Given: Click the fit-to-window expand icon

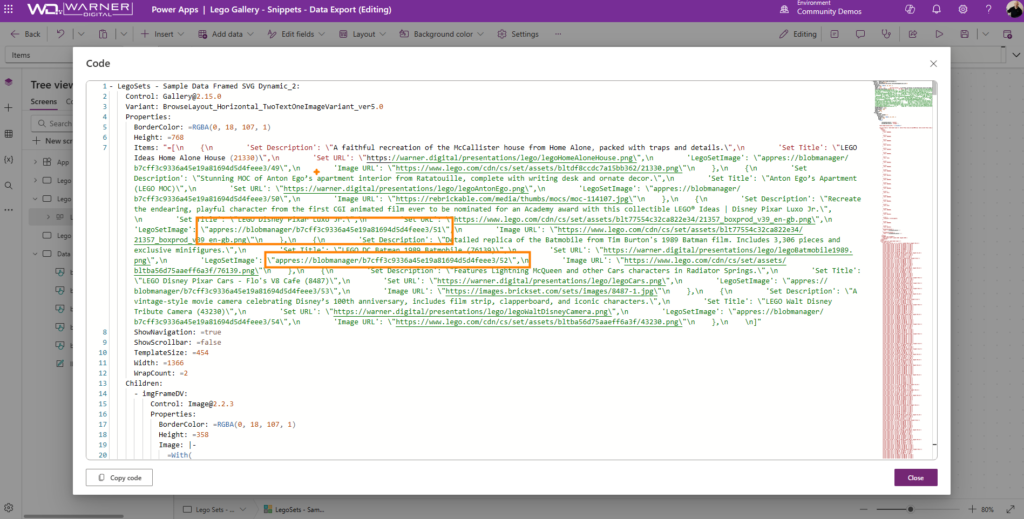Looking at the screenshot, I should pos(1008,509).
